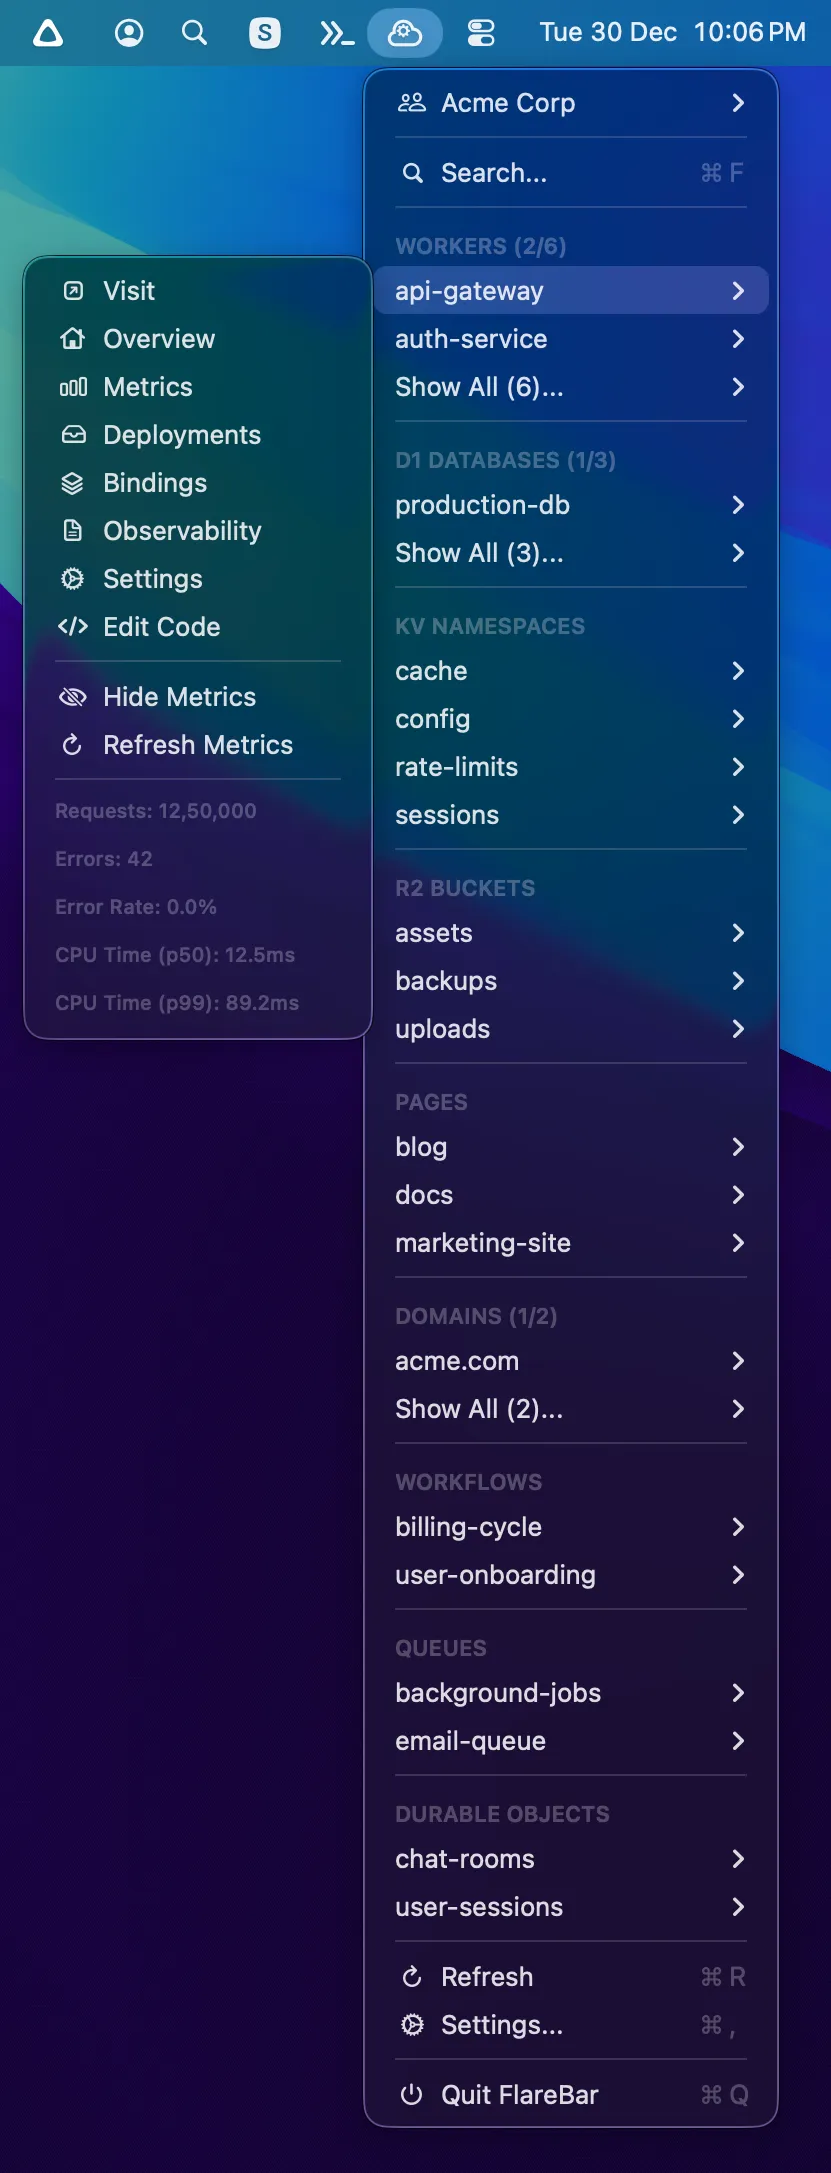Open the chat-rooms durable object

pos(571,1859)
